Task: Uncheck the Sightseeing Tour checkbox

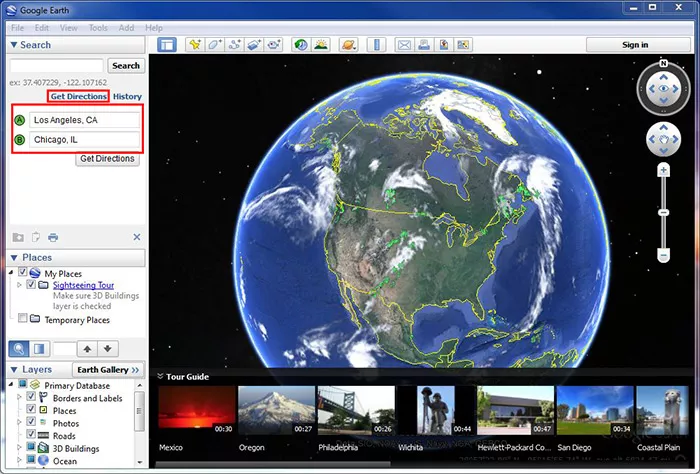Action: click(x=31, y=284)
